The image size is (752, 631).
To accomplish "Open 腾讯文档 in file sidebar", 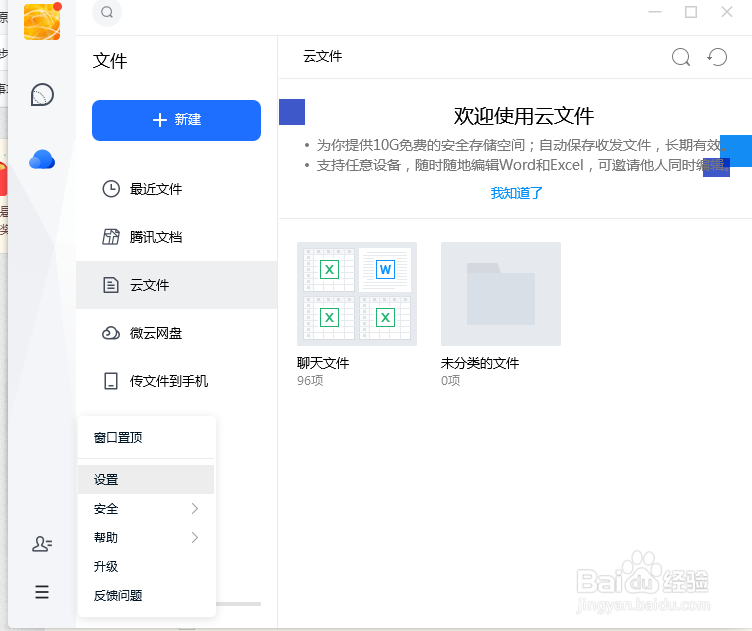I will pos(176,237).
